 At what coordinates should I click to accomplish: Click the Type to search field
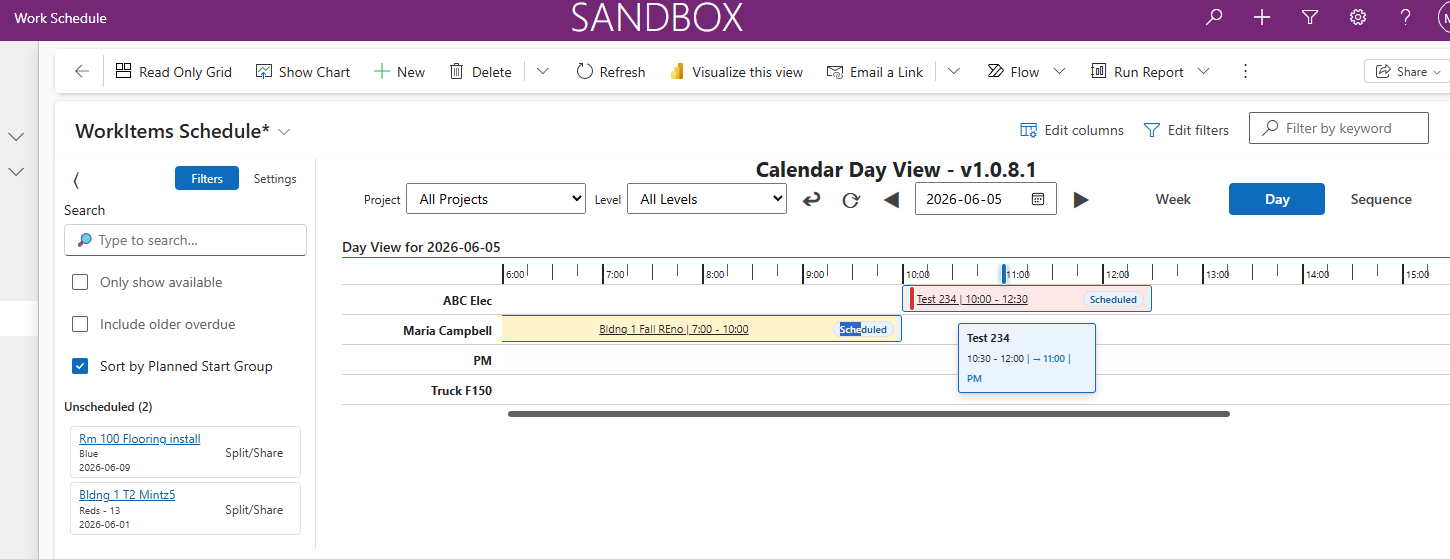(x=185, y=240)
